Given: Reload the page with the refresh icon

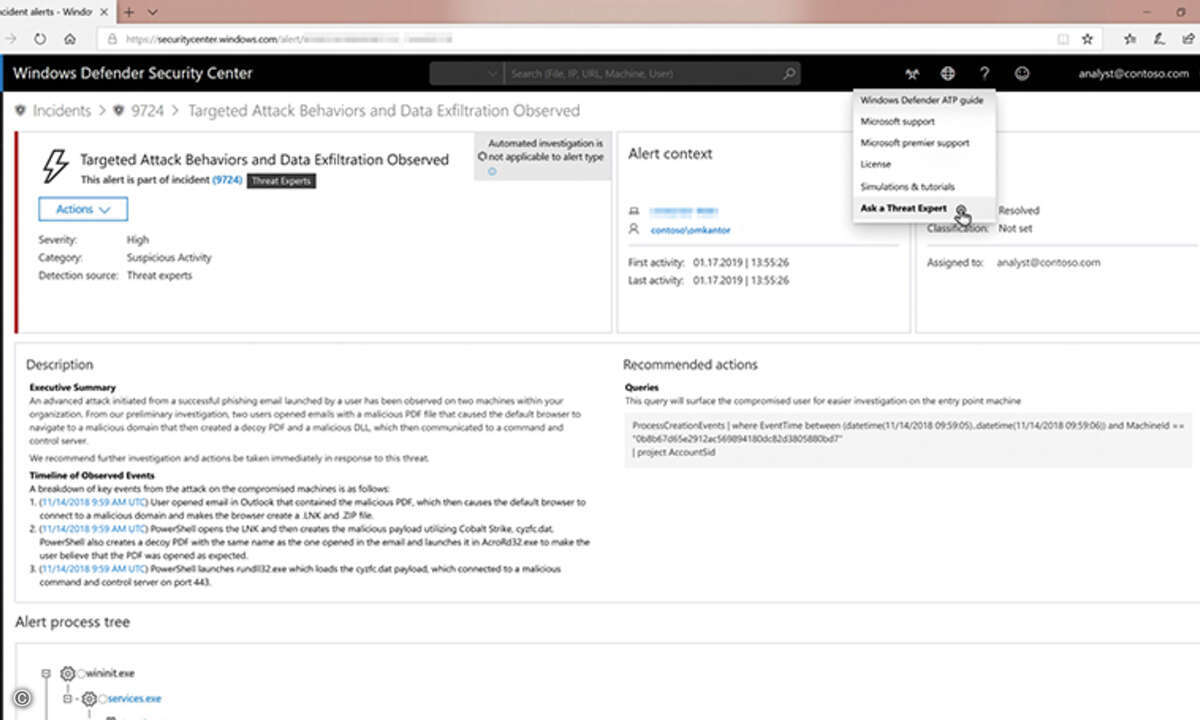Looking at the screenshot, I should click(x=40, y=39).
